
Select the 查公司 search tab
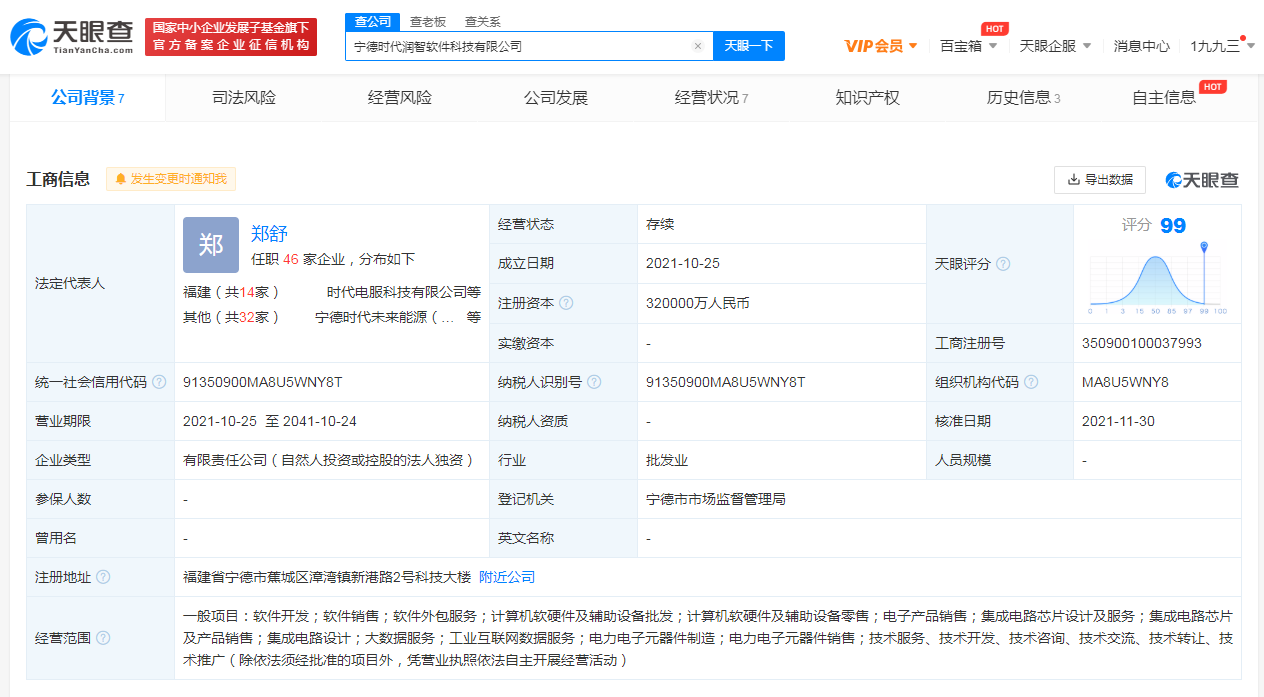pyautogui.click(x=373, y=21)
